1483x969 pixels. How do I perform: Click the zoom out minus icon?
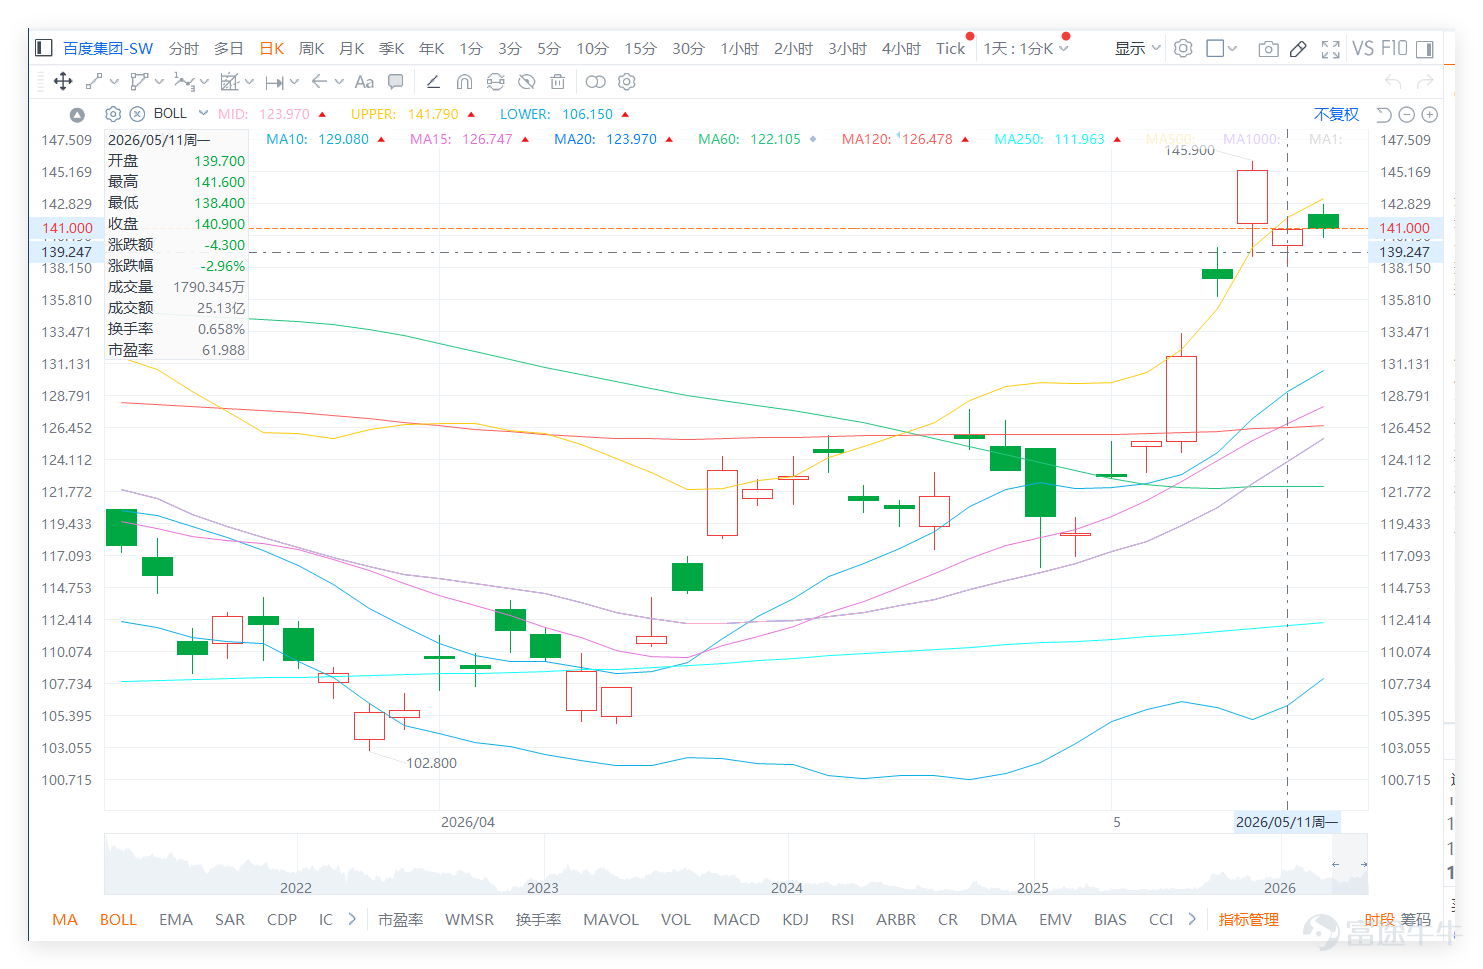(x=1407, y=115)
